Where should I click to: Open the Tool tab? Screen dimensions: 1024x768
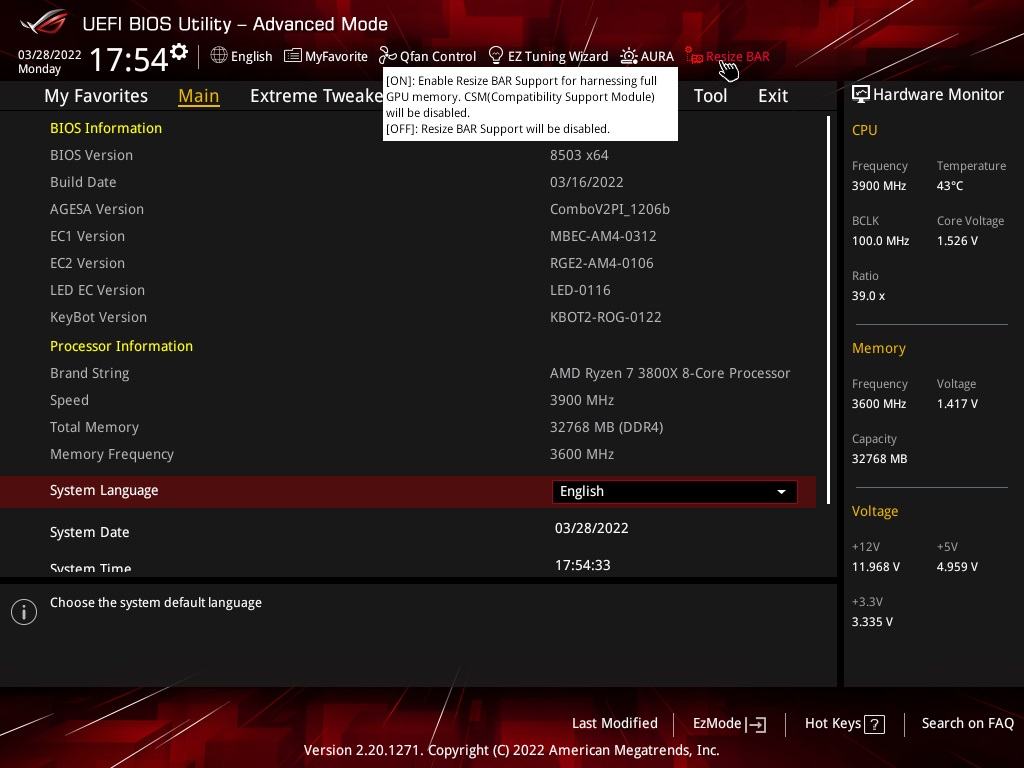point(710,96)
